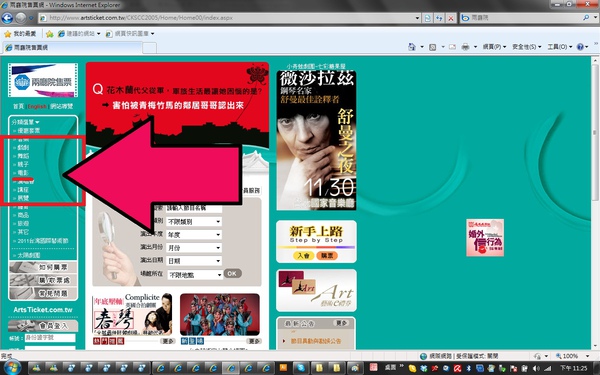Open a new blank browser tab
Screen dimensions: 600x375
click(150, 48)
